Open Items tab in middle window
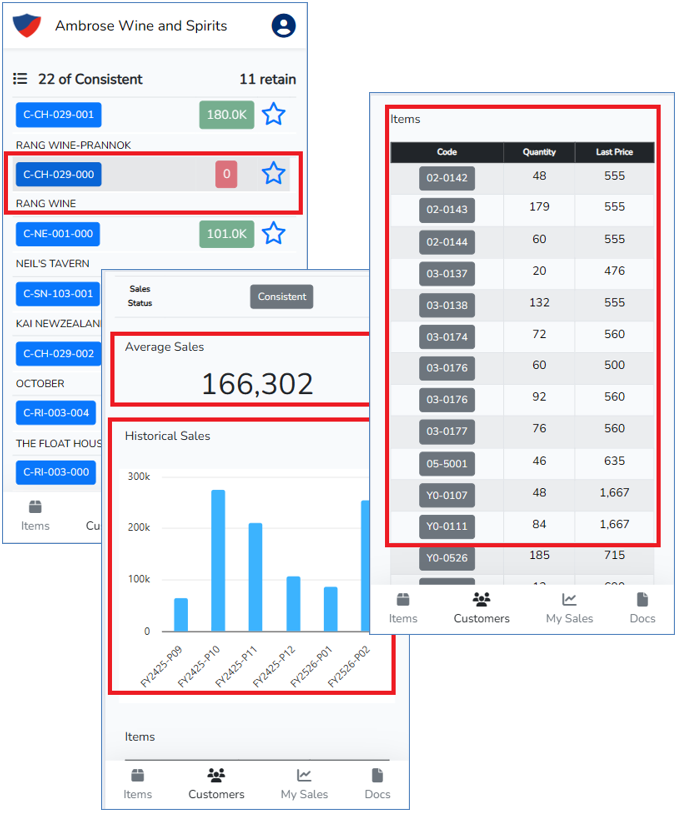This screenshot has height=813, width=677. tap(137, 784)
